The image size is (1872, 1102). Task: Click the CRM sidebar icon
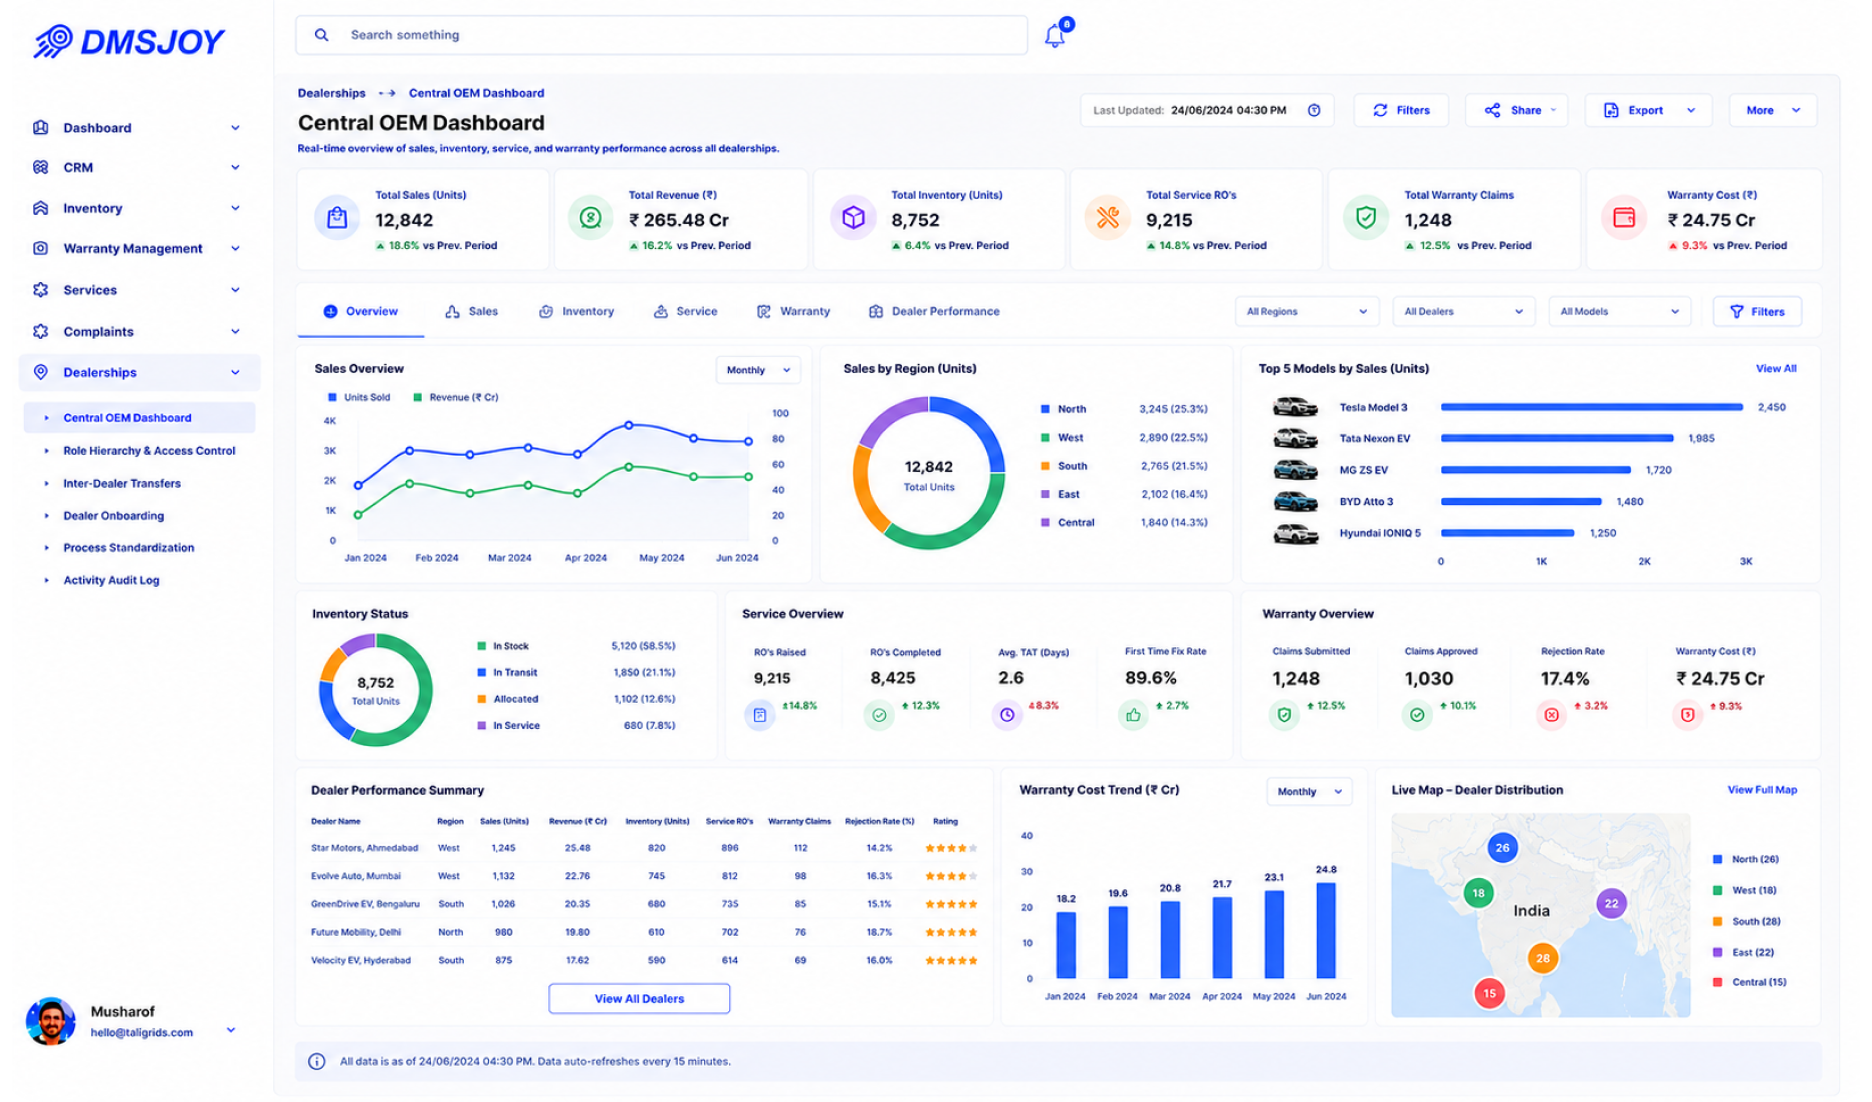pyautogui.click(x=40, y=168)
